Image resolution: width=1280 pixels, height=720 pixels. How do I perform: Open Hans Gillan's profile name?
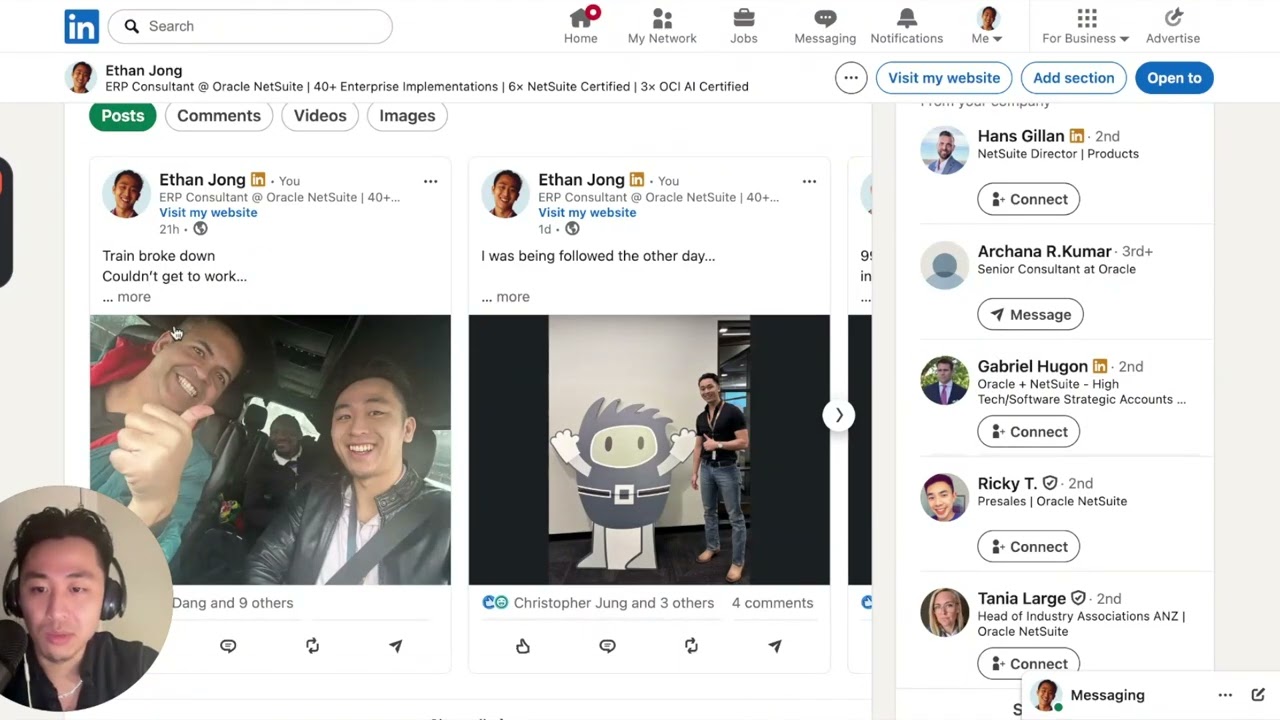tap(1020, 136)
